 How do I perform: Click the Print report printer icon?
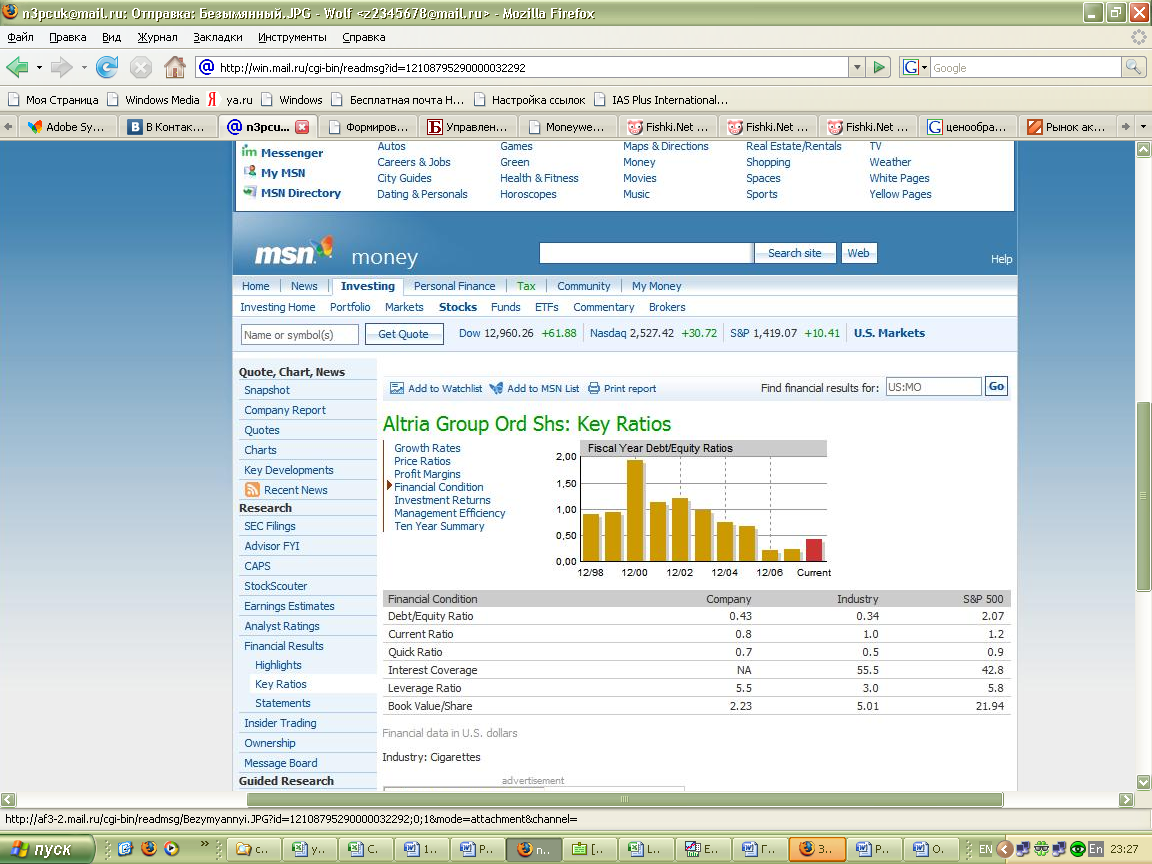(x=594, y=388)
